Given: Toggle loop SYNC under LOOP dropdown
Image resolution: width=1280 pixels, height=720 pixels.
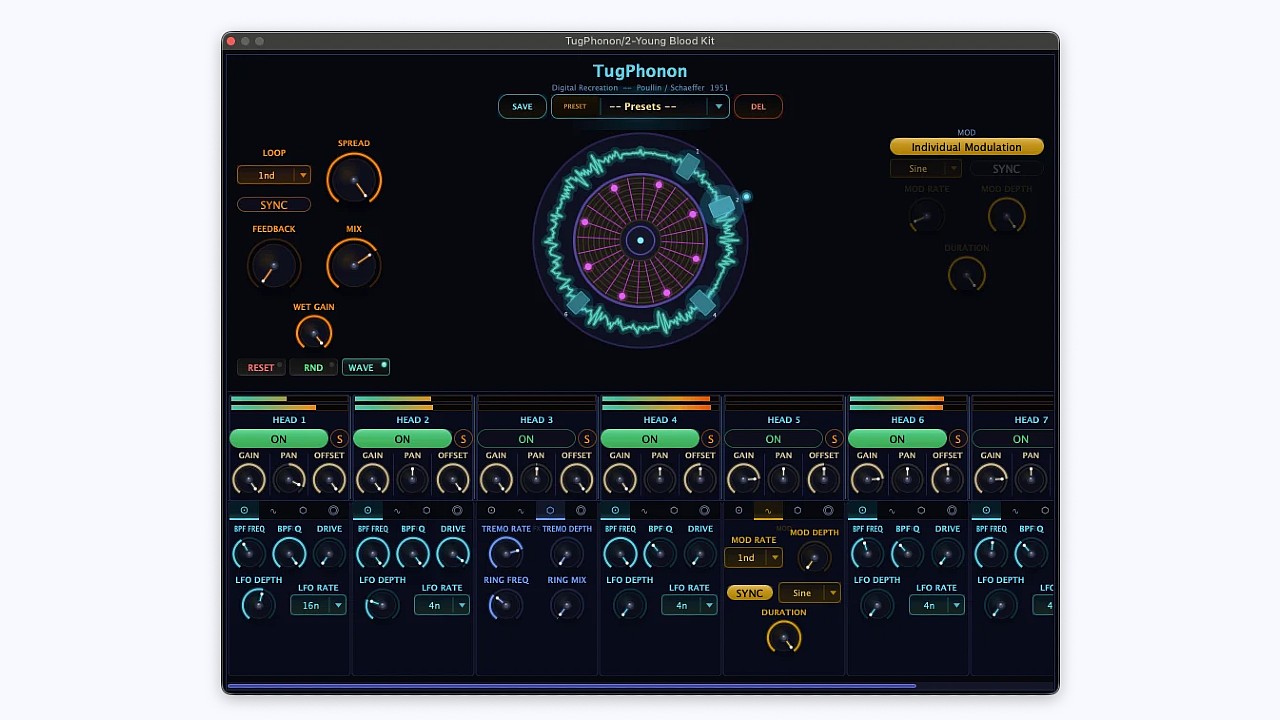Looking at the screenshot, I should click(274, 205).
